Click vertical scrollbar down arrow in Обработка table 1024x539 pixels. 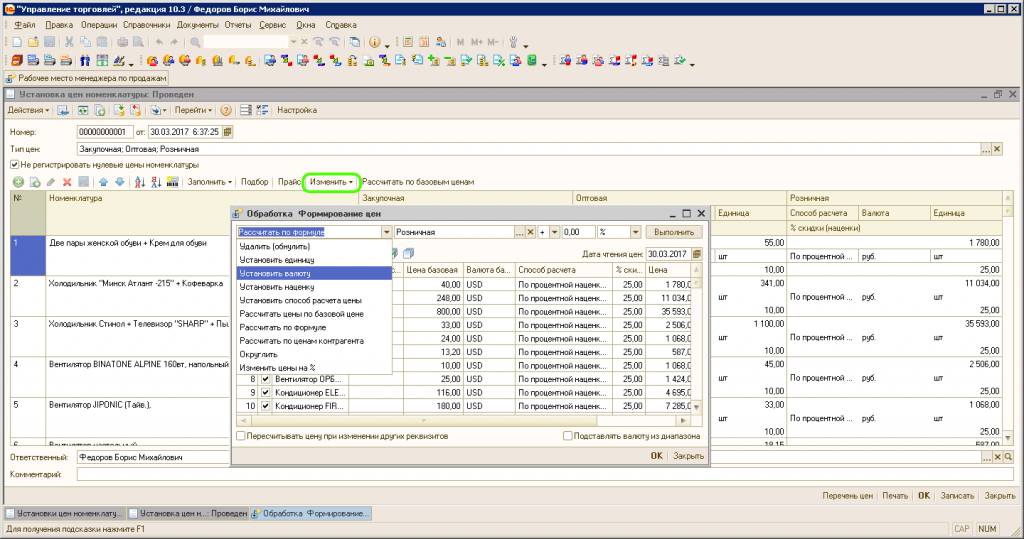click(696, 407)
